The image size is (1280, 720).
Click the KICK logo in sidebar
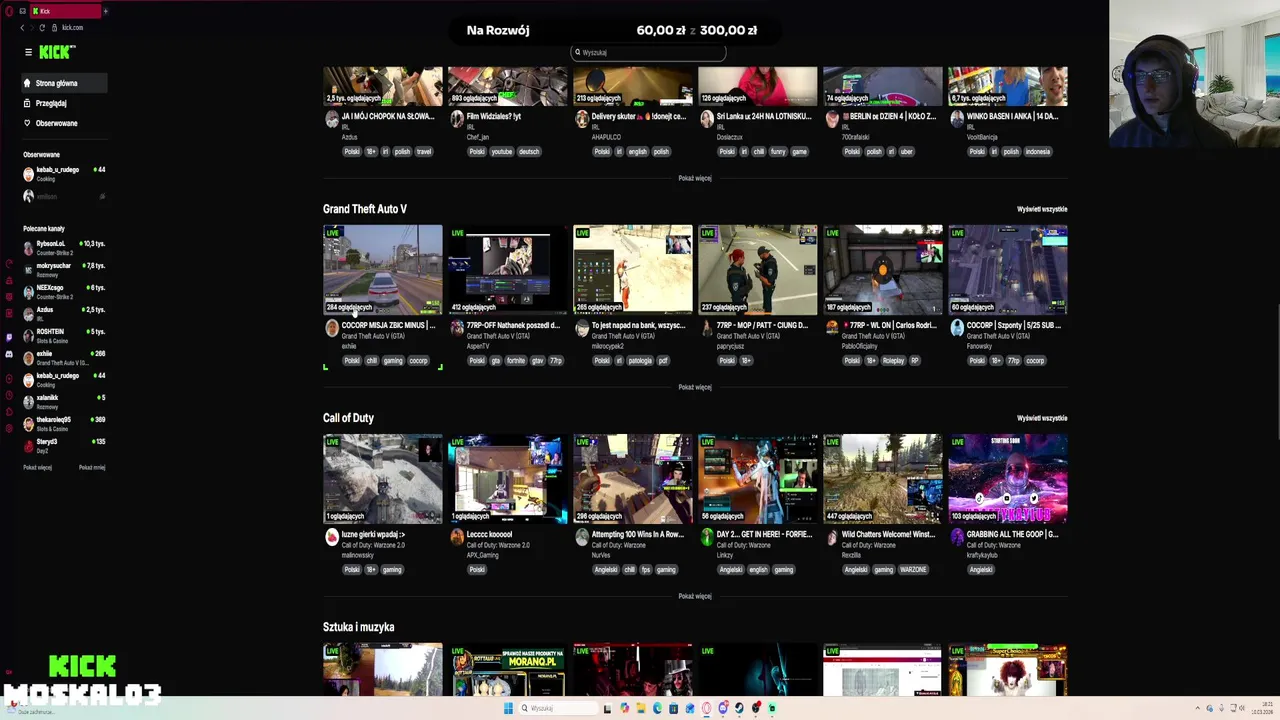click(56, 52)
